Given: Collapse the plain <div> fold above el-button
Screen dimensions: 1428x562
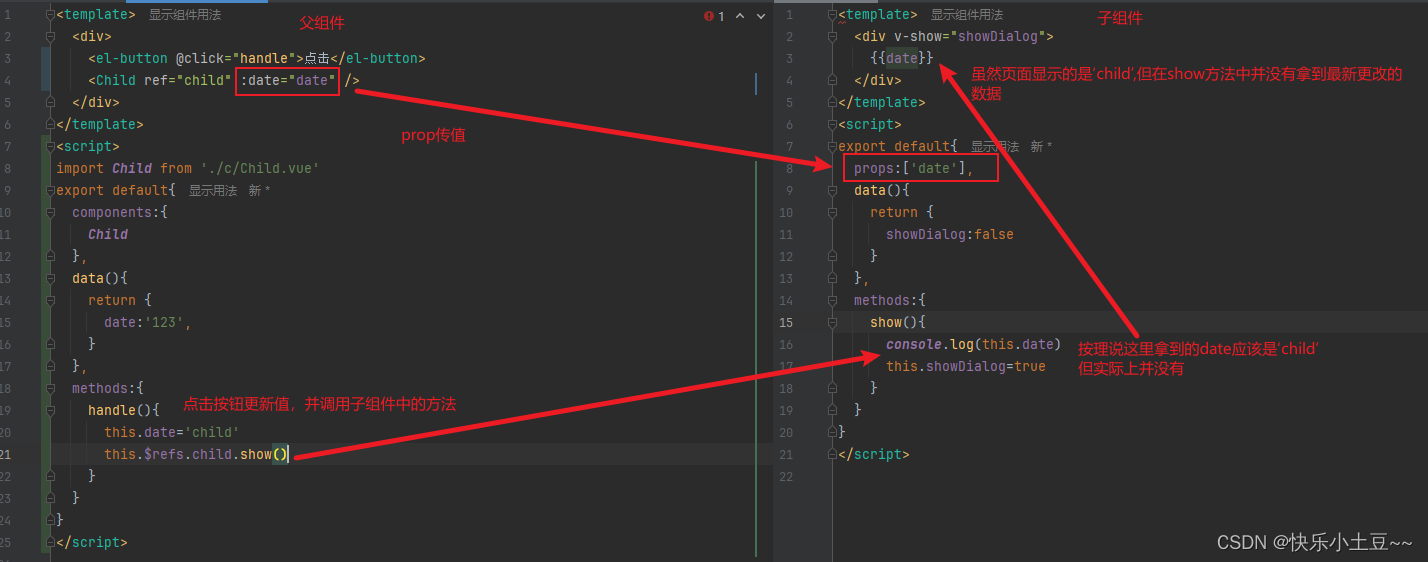Looking at the screenshot, I should point(51,37).
